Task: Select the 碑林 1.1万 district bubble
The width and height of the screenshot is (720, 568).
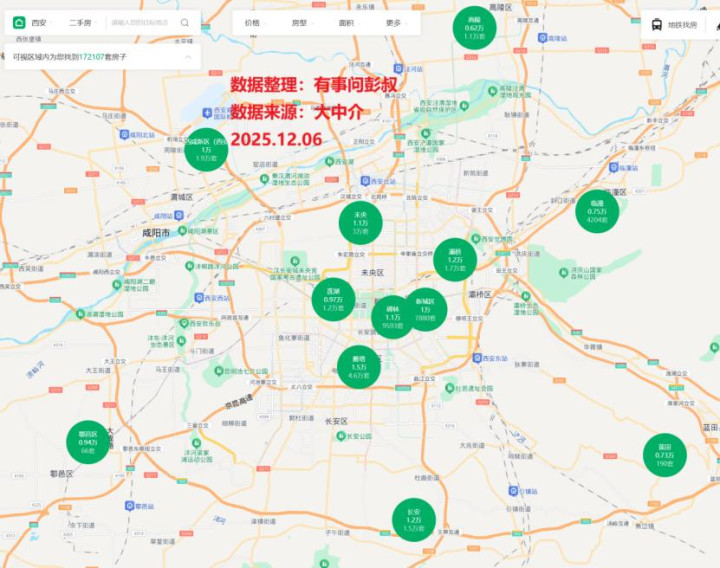Action: point(392,317)
